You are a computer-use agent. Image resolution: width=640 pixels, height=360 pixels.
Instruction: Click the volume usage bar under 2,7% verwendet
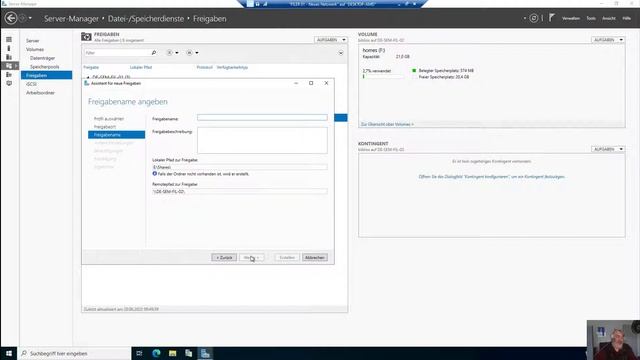point(382,76)
